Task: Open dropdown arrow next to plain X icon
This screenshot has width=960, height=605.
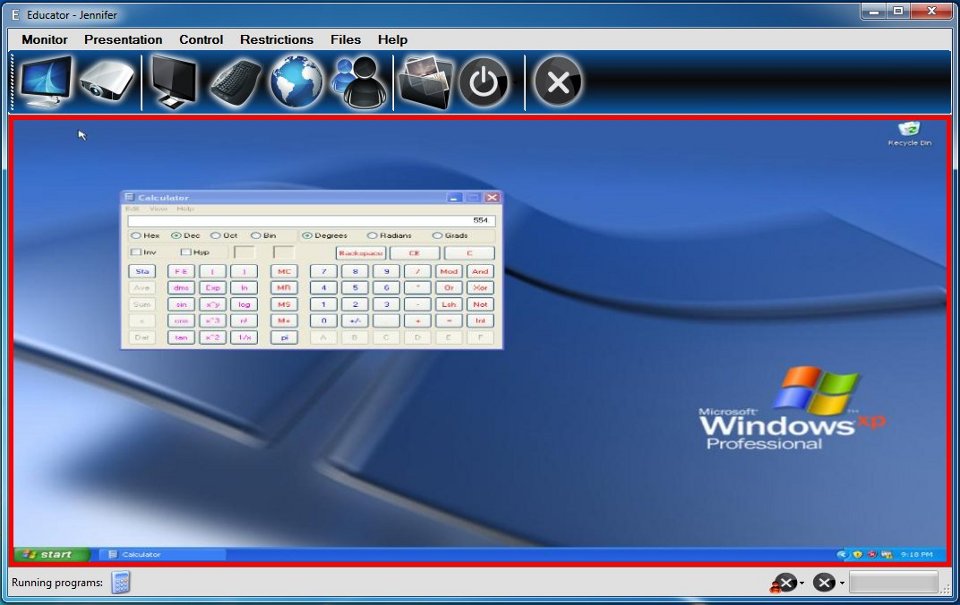Action: (x=842, y=583)
